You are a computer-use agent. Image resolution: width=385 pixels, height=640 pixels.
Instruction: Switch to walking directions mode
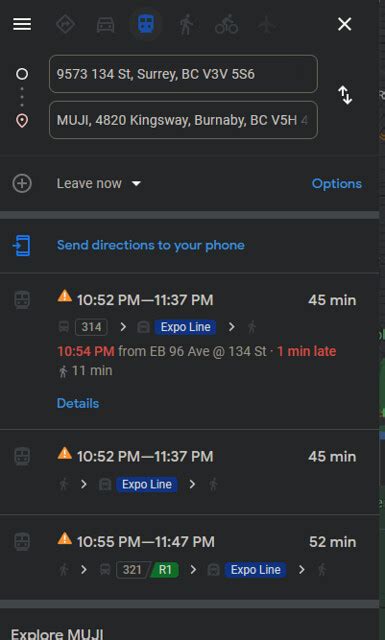pyautogui.click(x=186, y=24)
